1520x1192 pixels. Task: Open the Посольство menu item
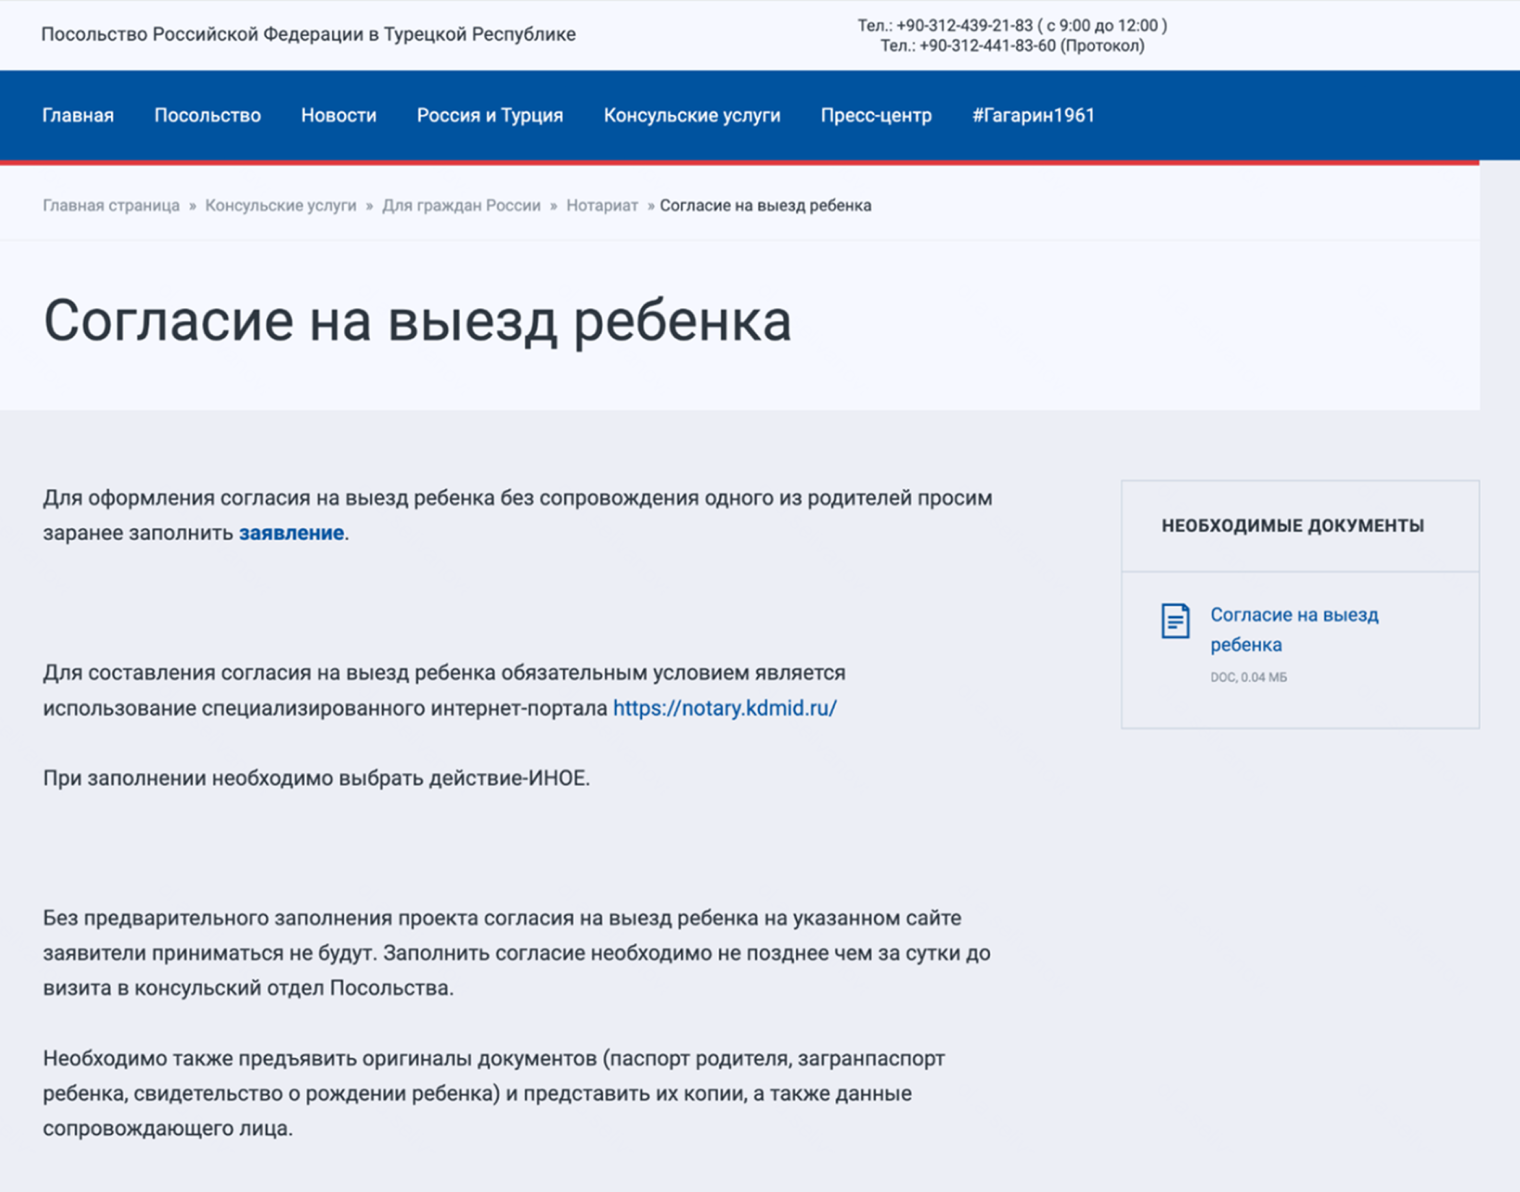tap(207, 115)
